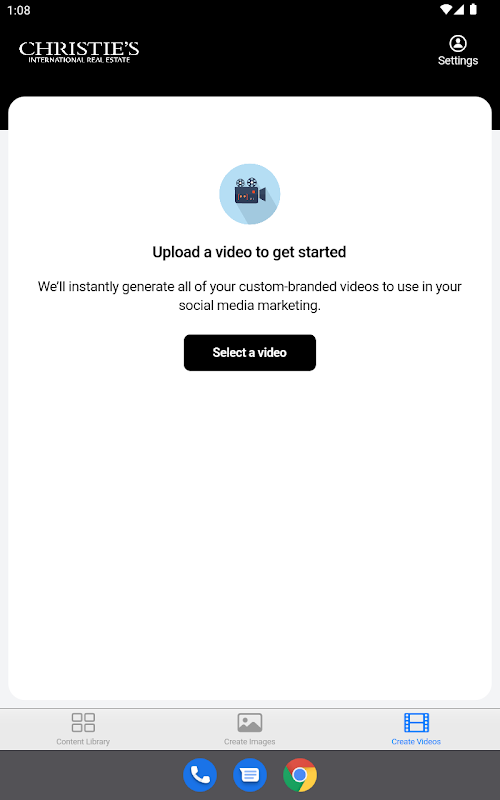The height and width of the screenshot is (800, 500).
Task: Select the Create Videos tab label
Action: point(416,742)
